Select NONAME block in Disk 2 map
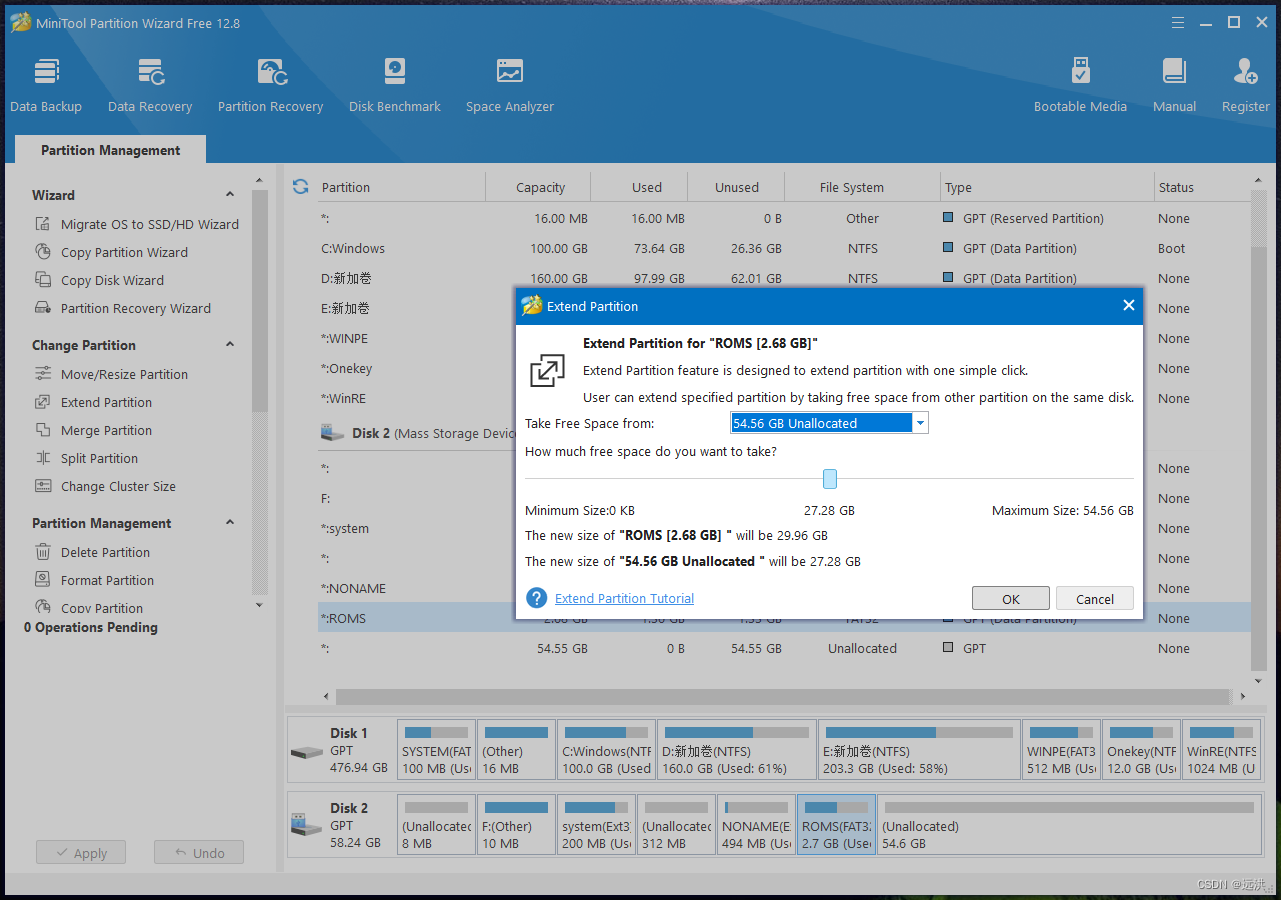The height and width of the screenshot is (900, 1281). click(x=756, y=825)
